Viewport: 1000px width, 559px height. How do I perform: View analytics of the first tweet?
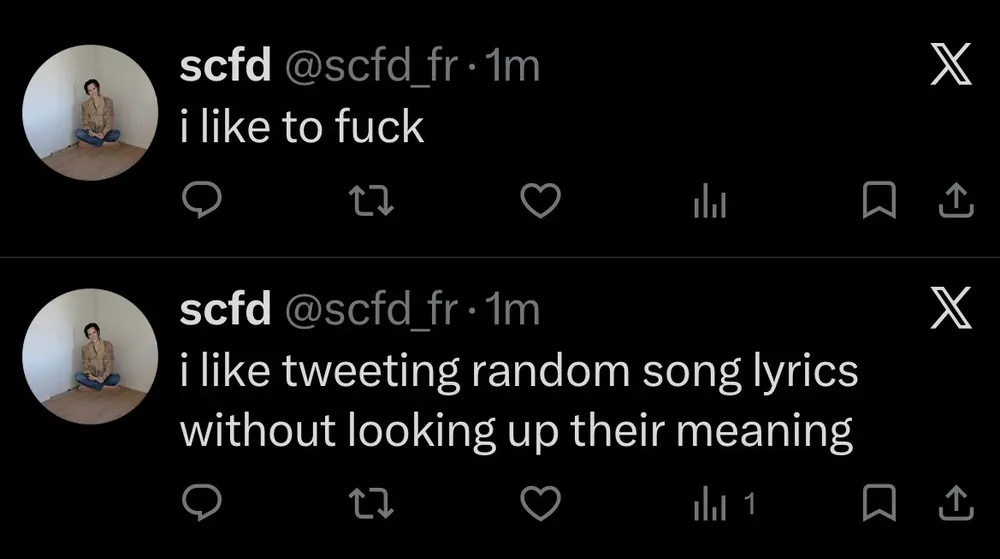[709, 203]
